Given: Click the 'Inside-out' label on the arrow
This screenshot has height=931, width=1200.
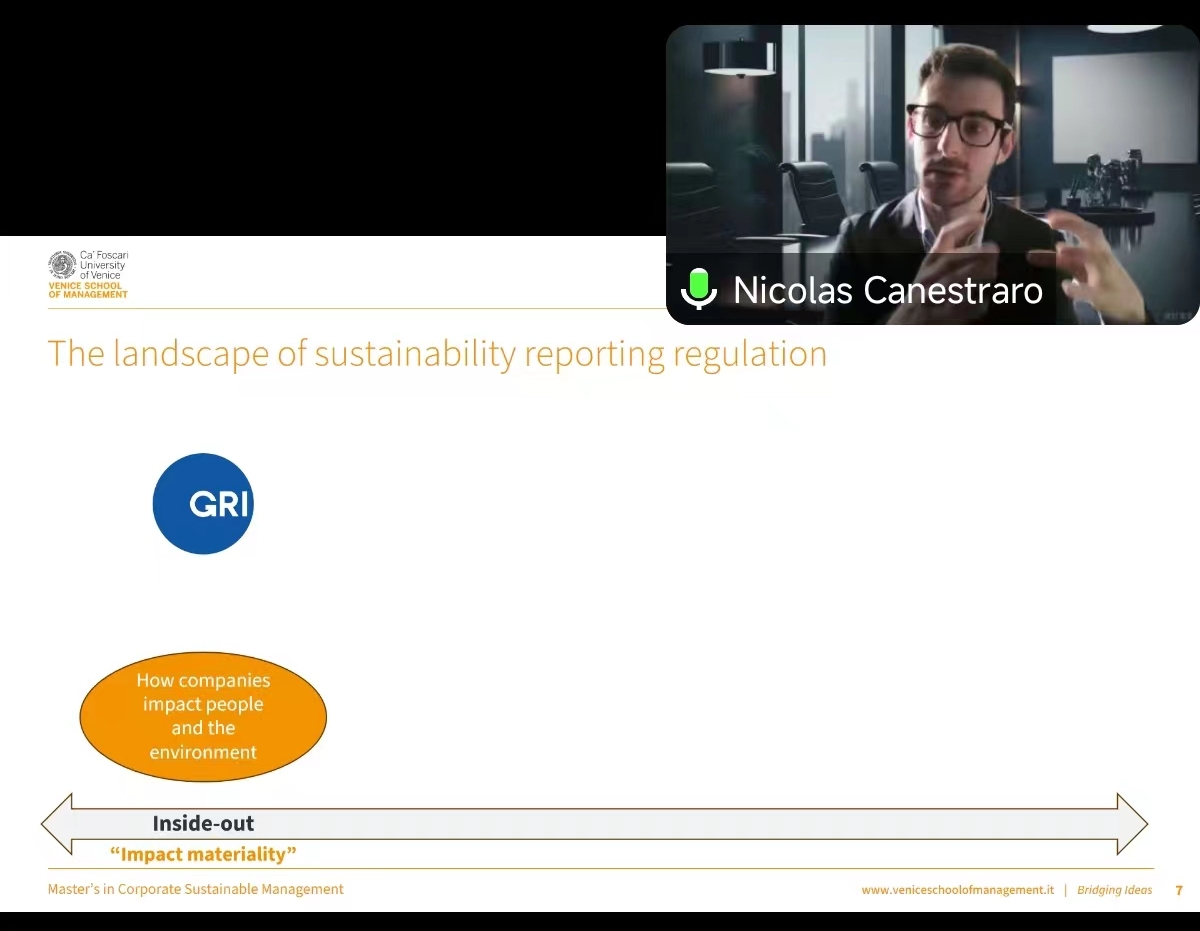Looking at the screenshot, I should point(203,824).
